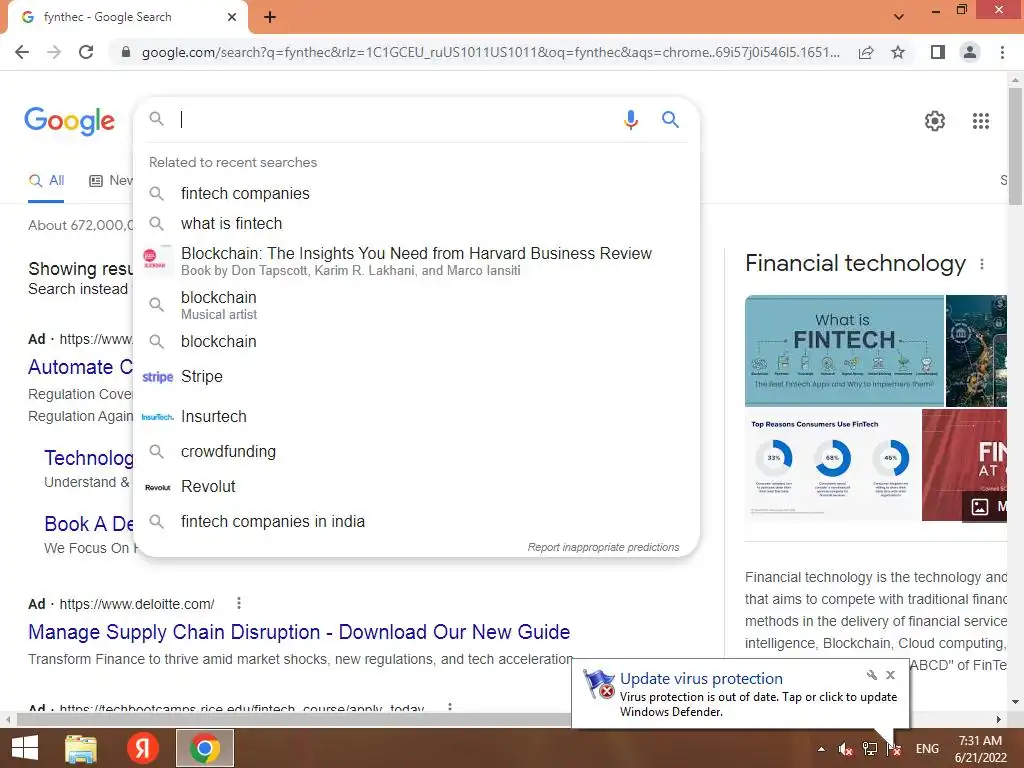Screen dimensions: 1024x768
Task: Launch Yandex browser from taskbar
Action: tap(142, 748)
